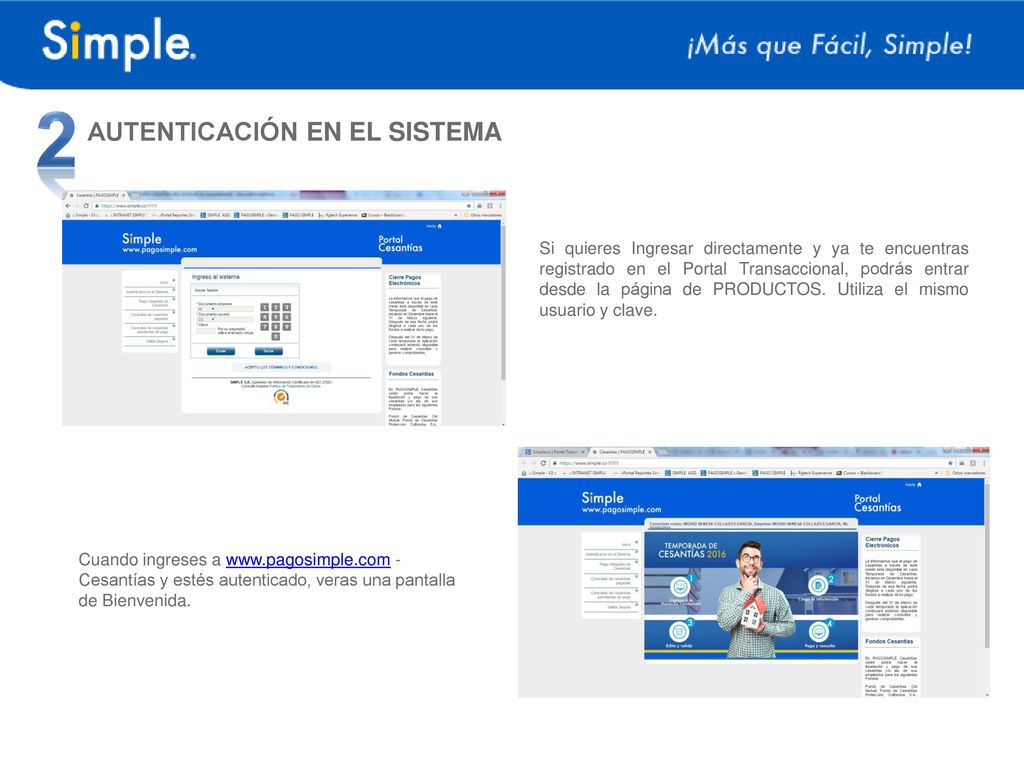
Task: Click the Clave password field
Action: (x=206, y=330)
